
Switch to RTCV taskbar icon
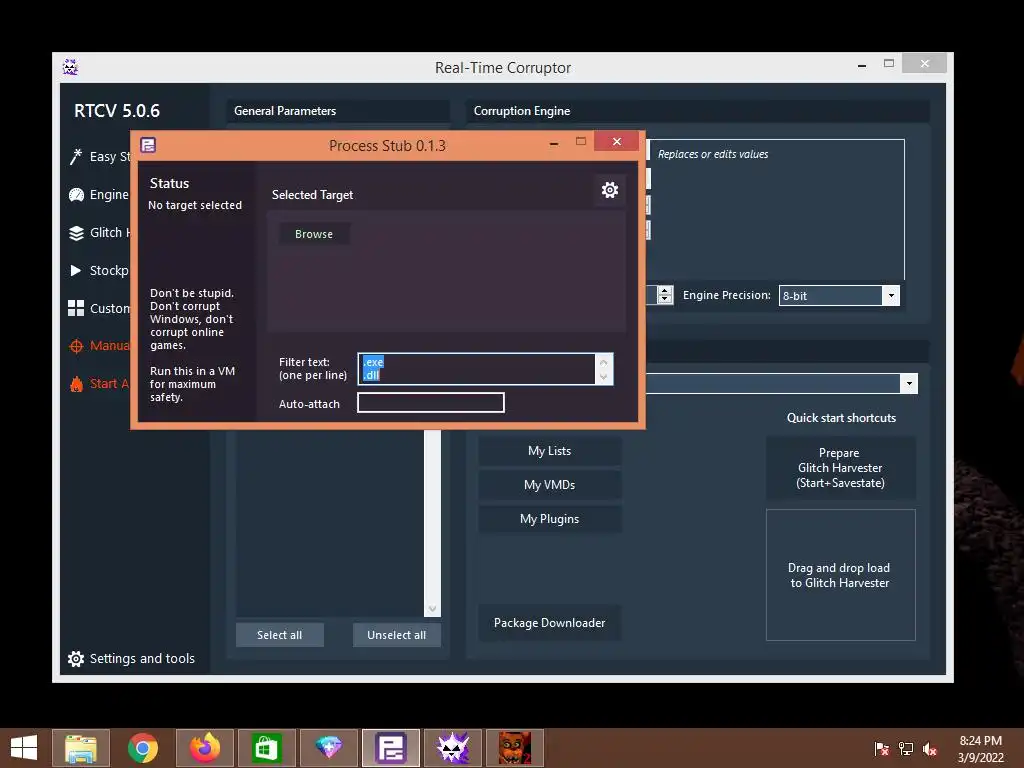click(x=453, y=748)
